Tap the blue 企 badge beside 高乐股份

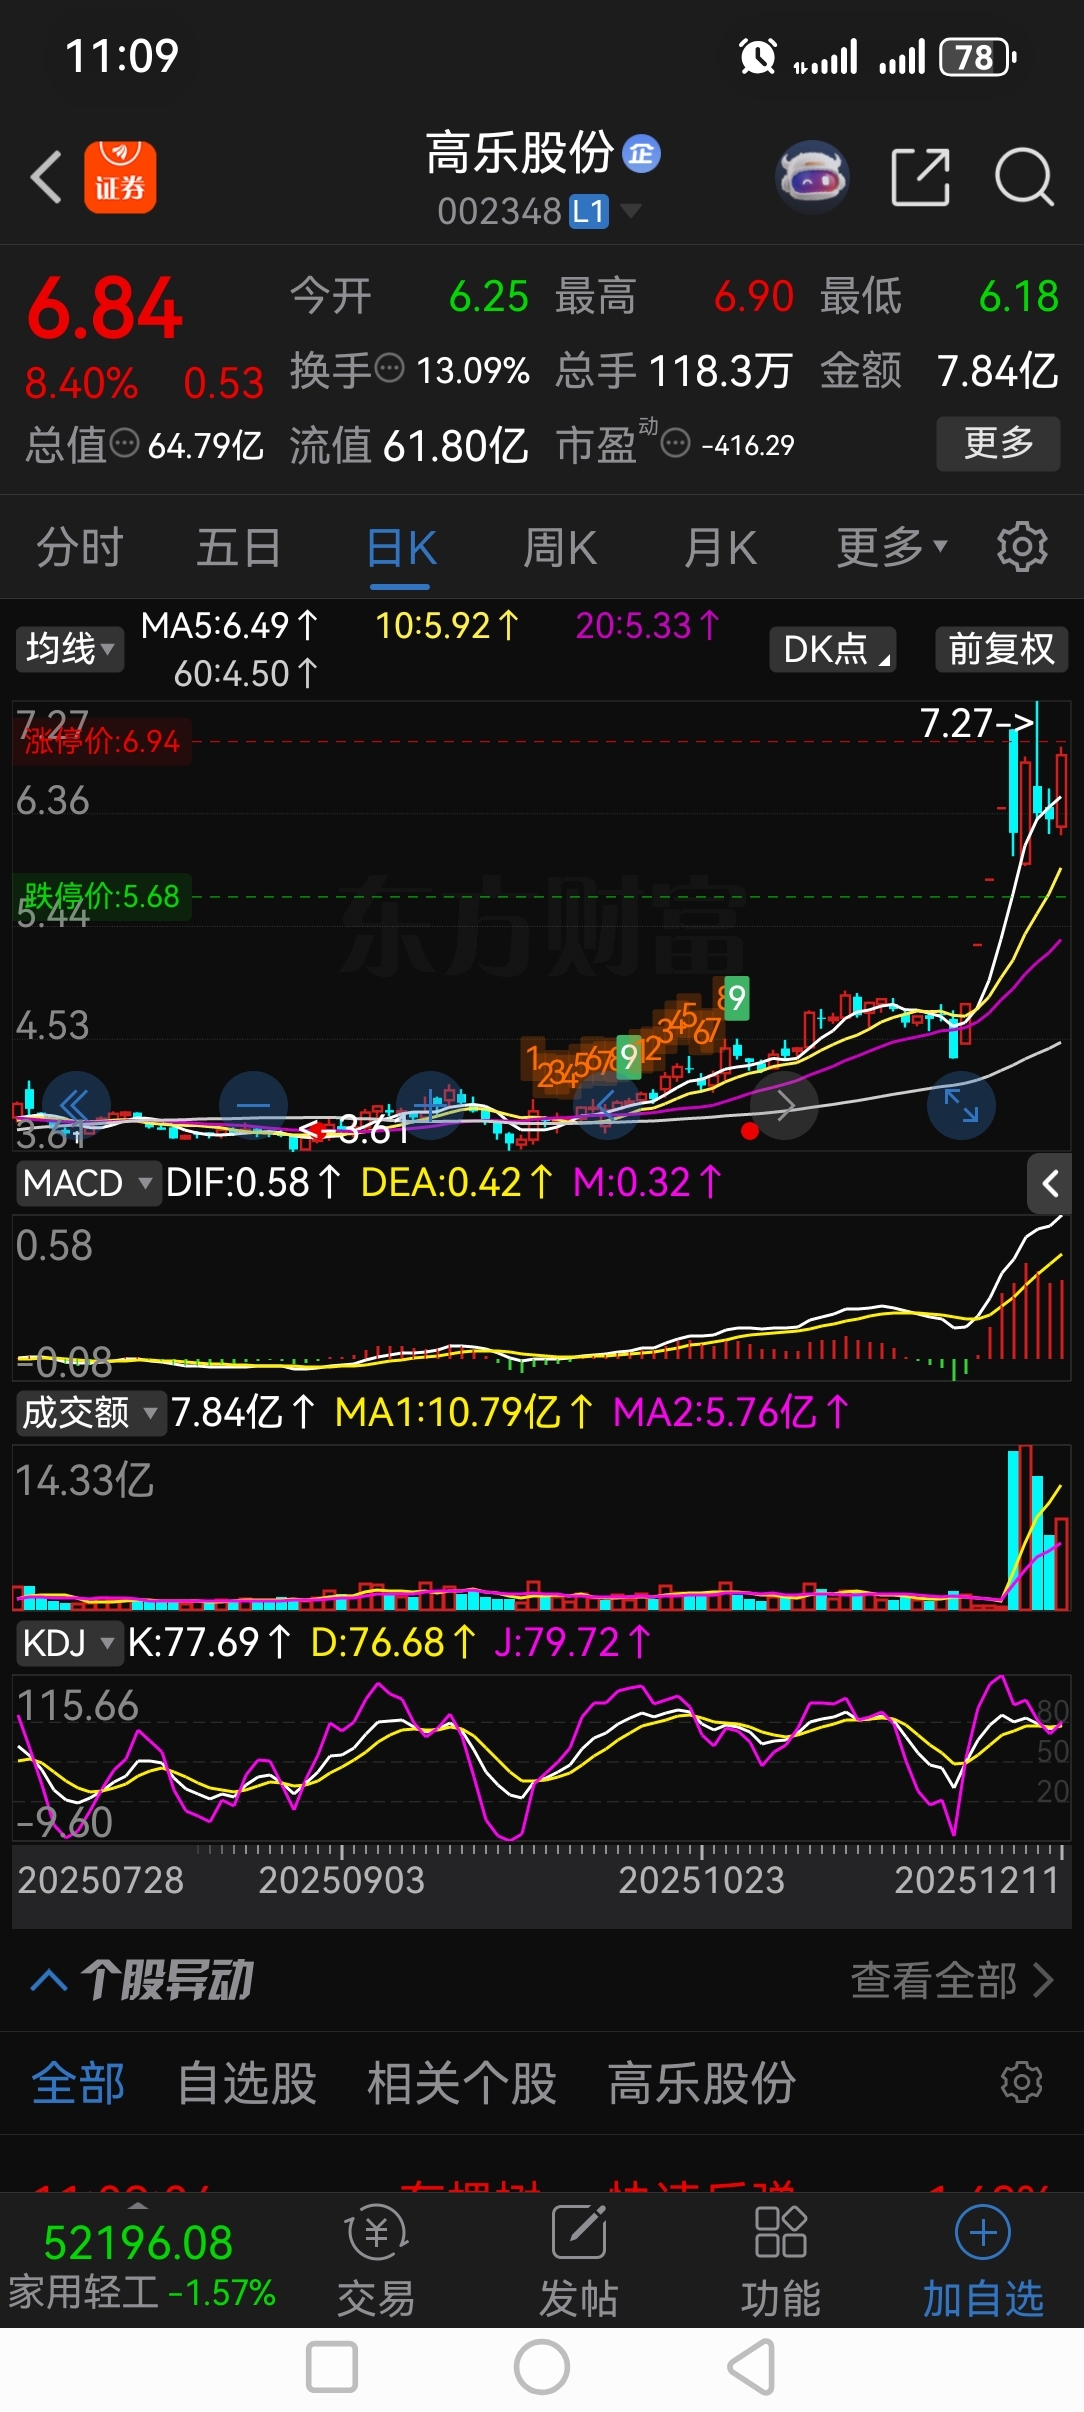pyautogui.click(x=641, y=154)
